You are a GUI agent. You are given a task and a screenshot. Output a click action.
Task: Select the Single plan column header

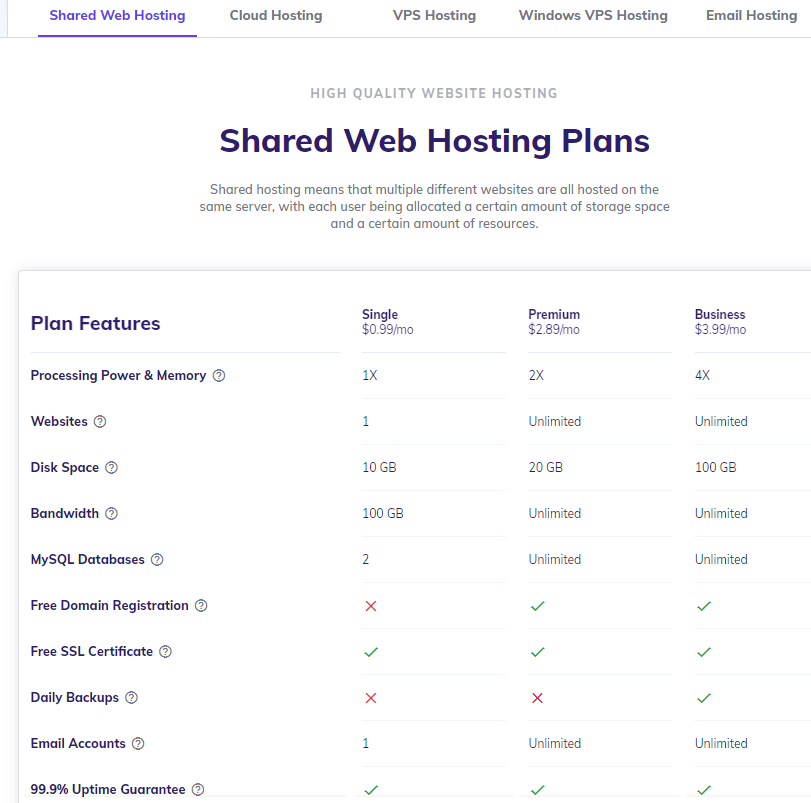tap(380, 314)
